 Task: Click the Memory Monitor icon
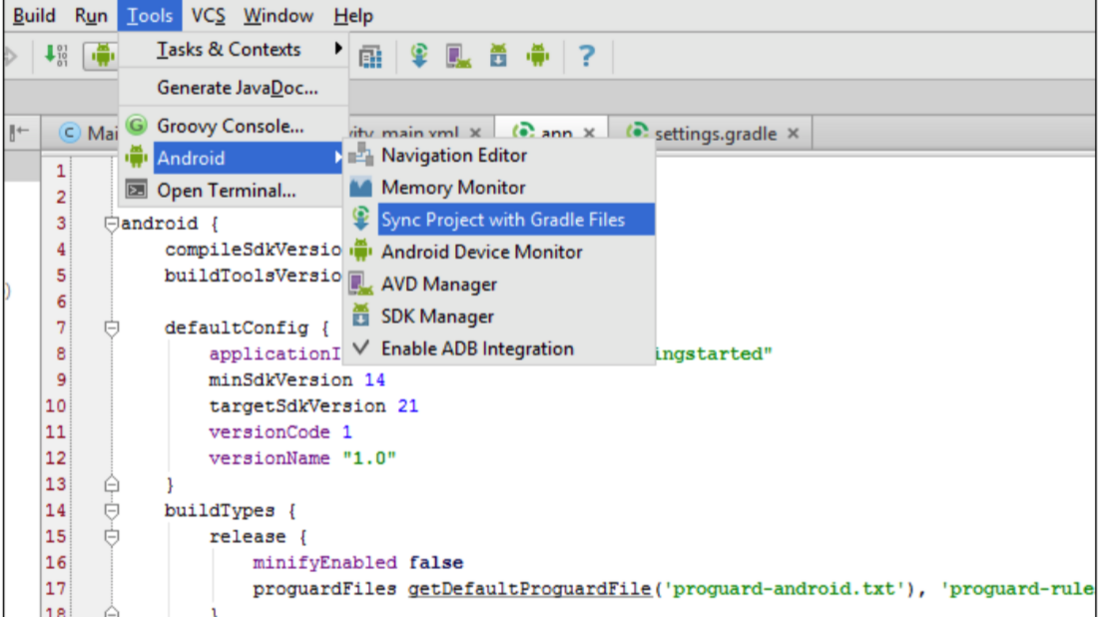tap(361, 187)
